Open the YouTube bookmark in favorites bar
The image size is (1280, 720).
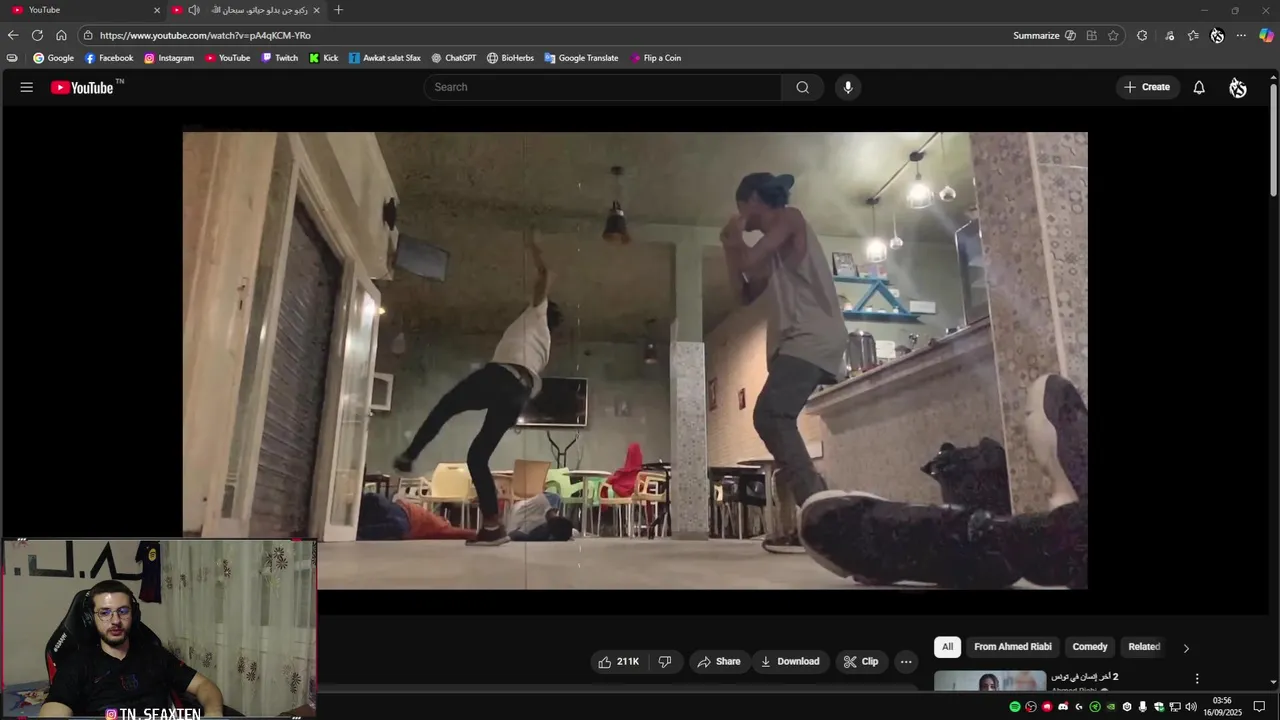pyautogui.click(x=227, y=58)
